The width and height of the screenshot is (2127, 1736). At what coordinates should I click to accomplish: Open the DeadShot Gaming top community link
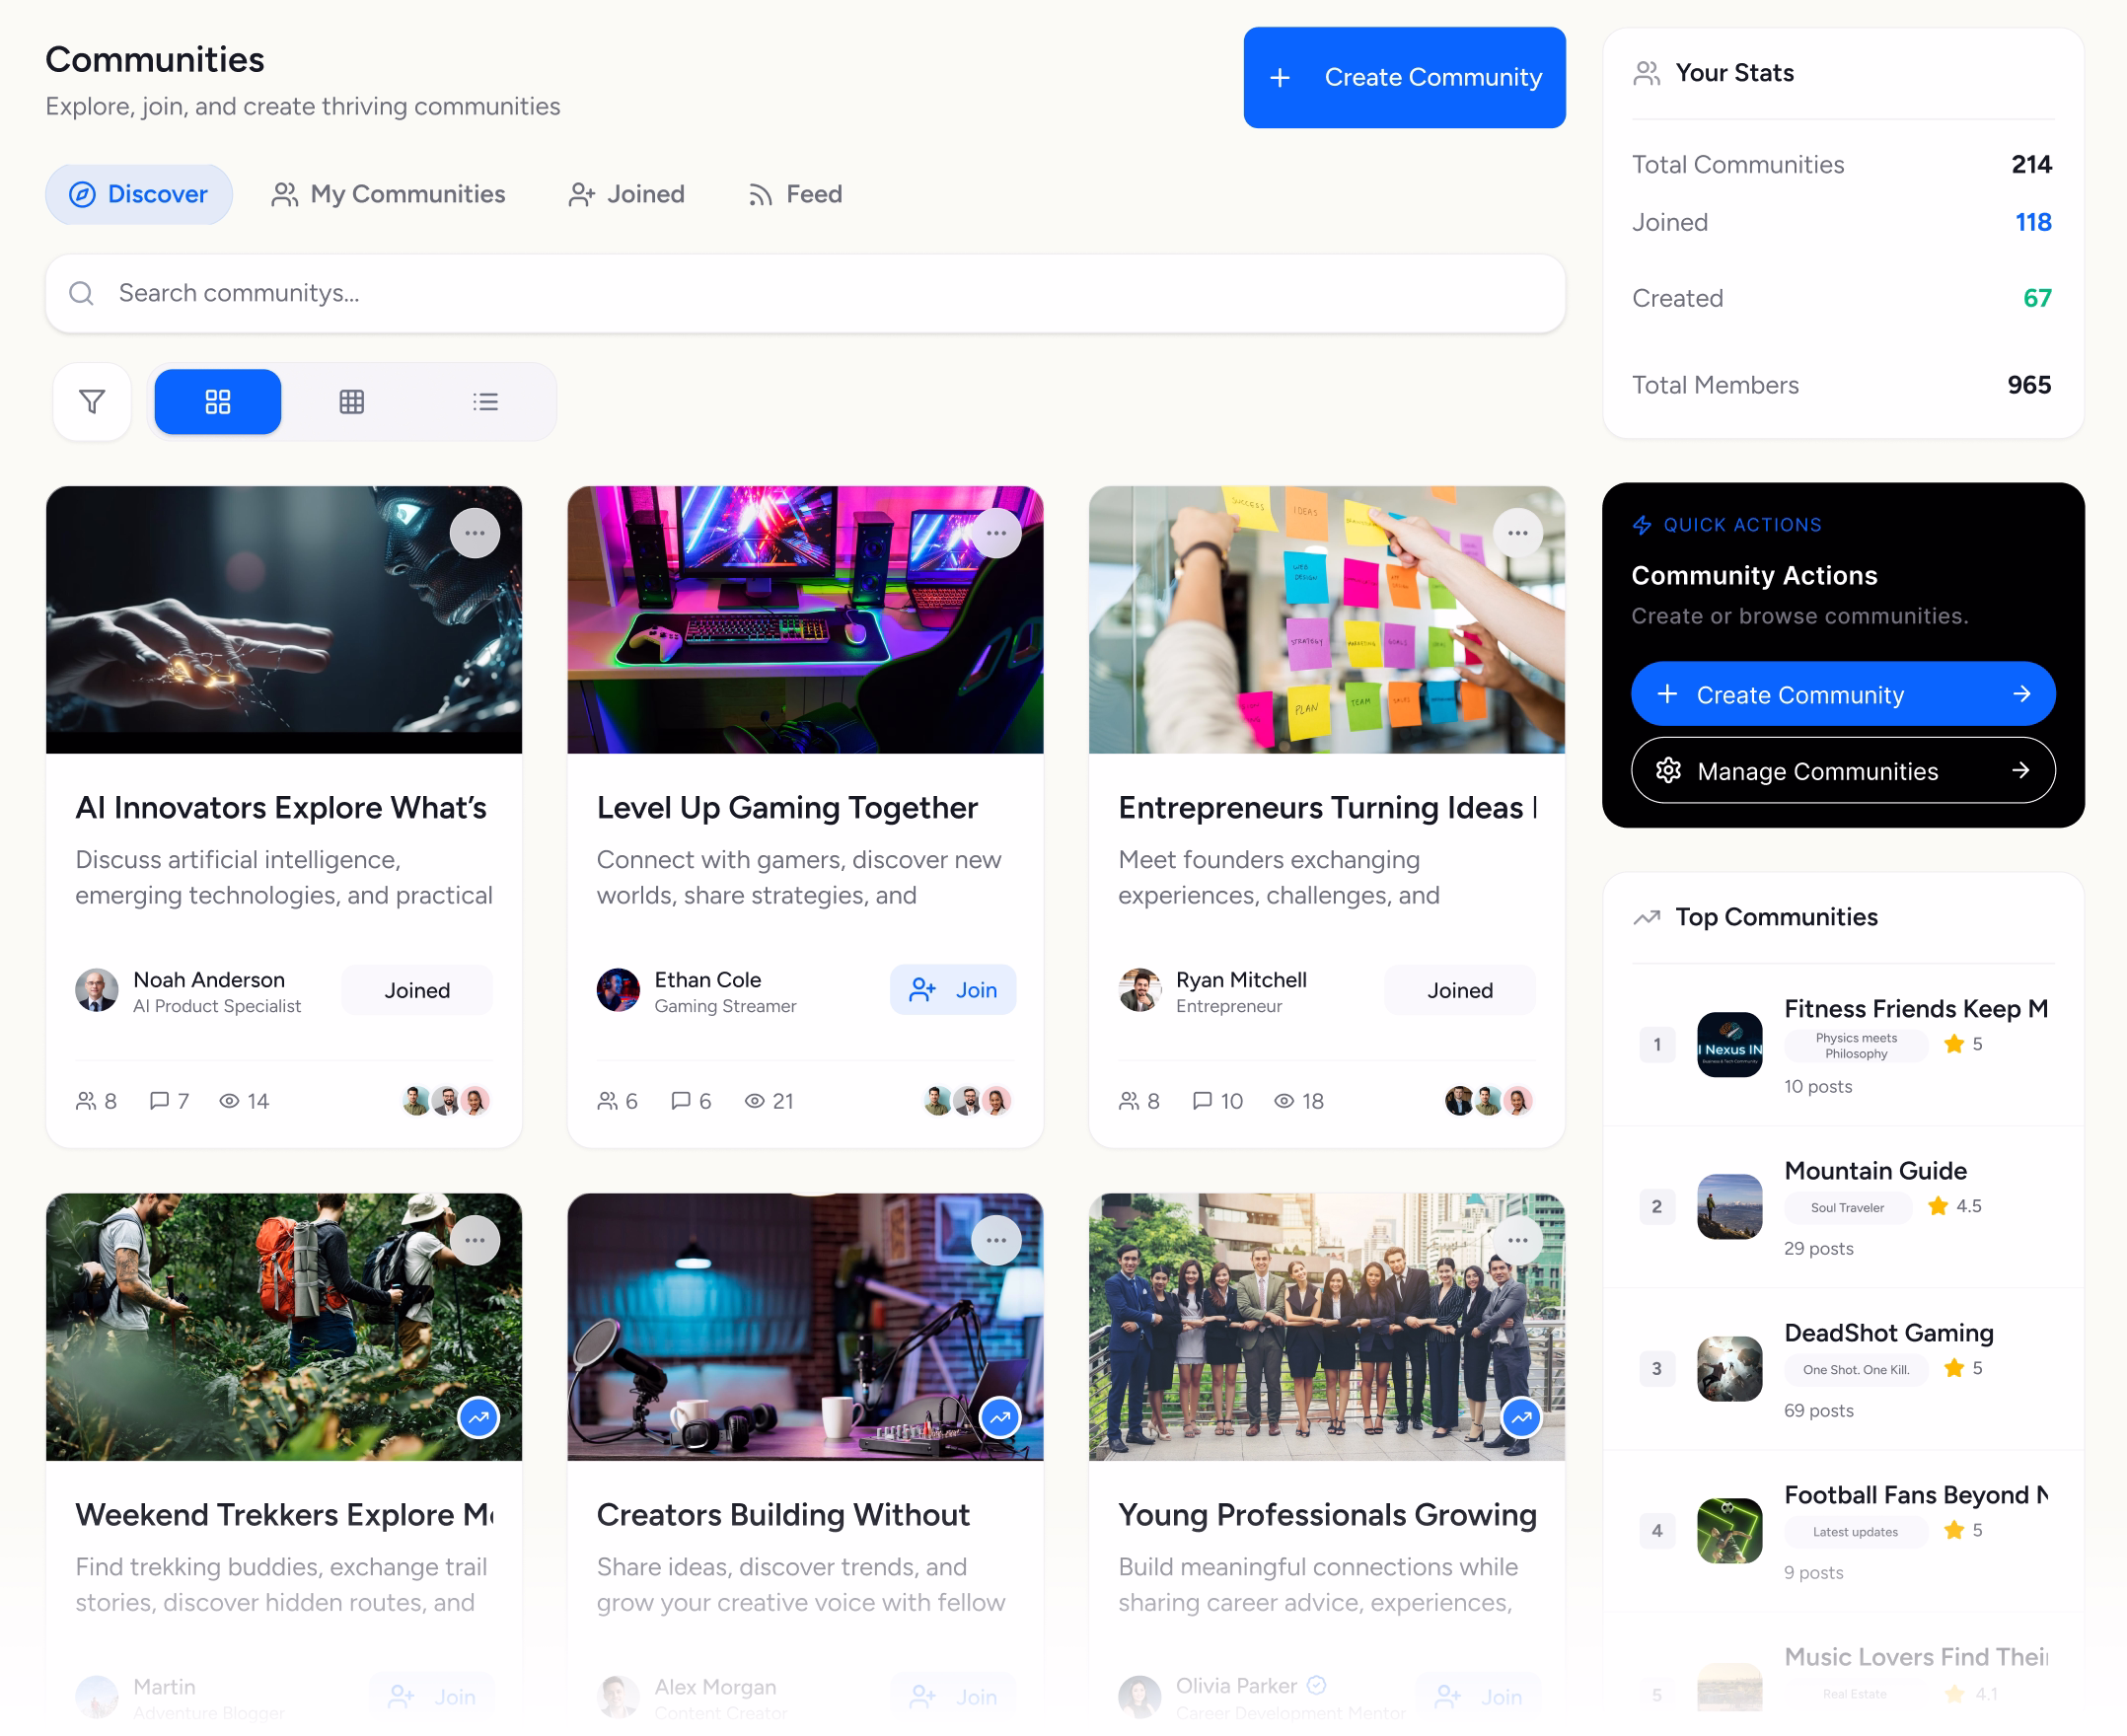pyautogui.click(x=1889, y=1332)
